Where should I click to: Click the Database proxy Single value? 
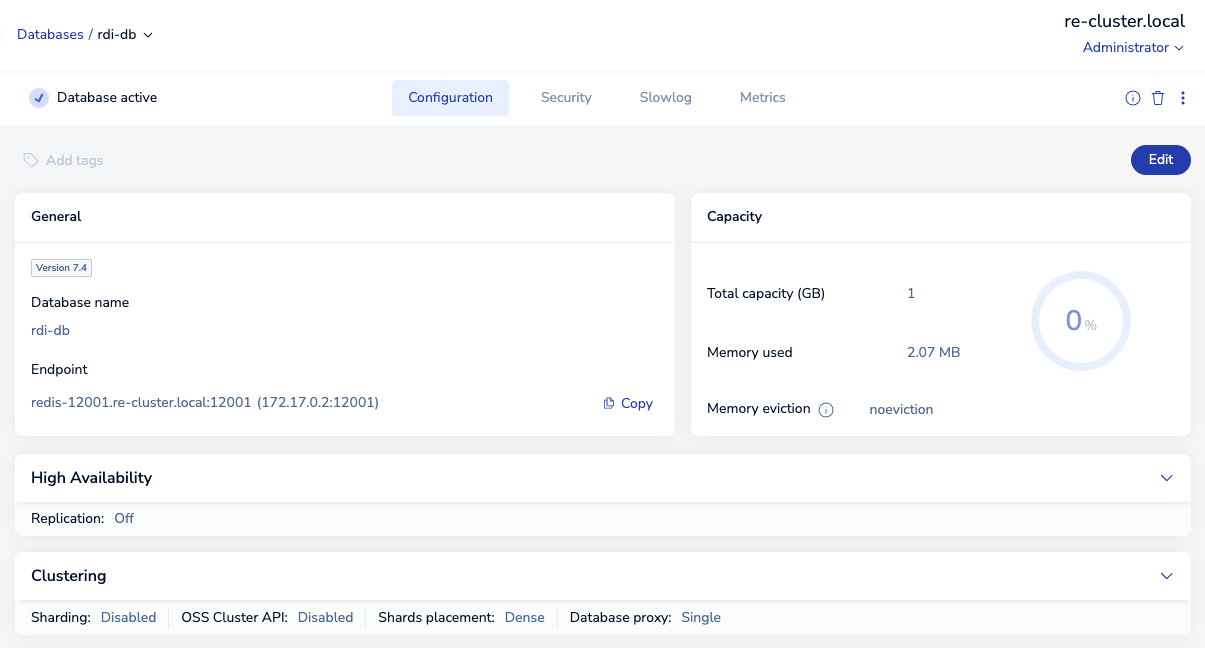pos(701,618)
